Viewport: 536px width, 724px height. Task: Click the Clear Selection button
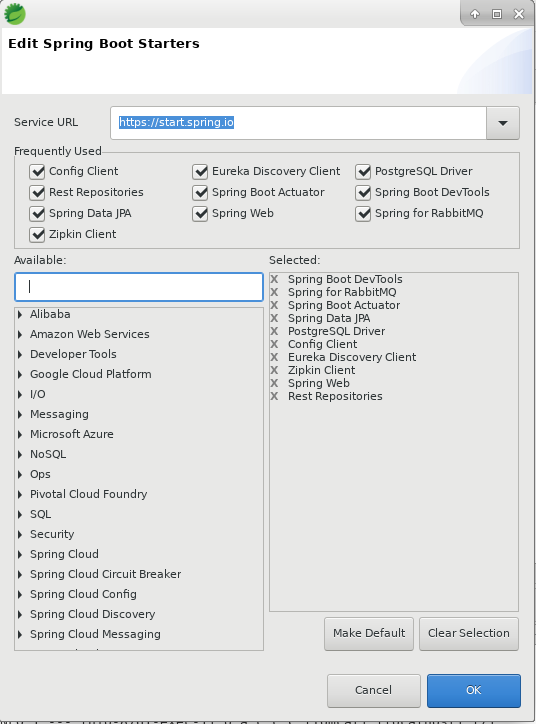(x=469, y=634)
